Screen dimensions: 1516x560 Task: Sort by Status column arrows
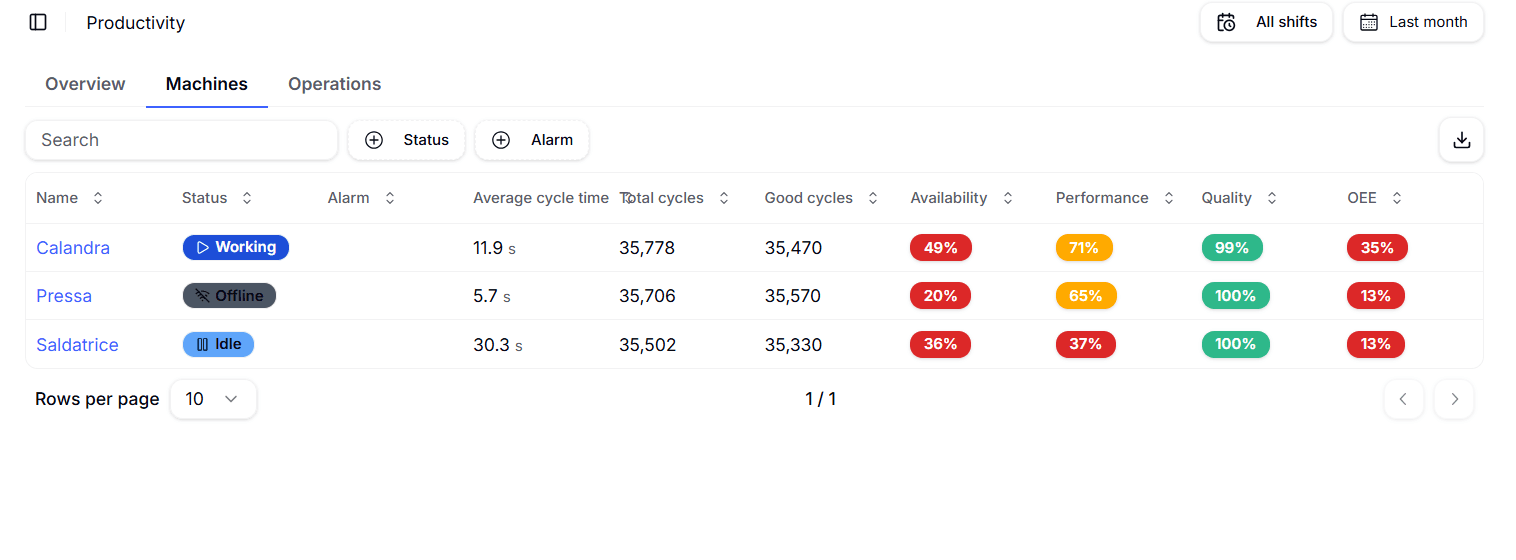(247, 198)
